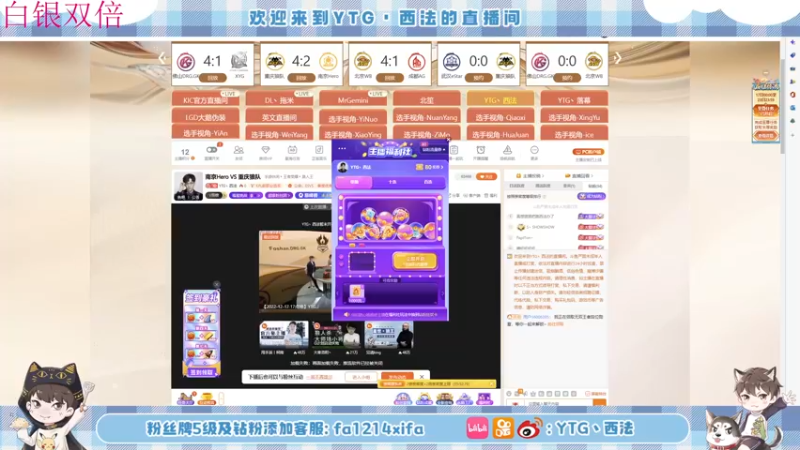Click the clipboard list icon in toolbar

pos(454,150)
